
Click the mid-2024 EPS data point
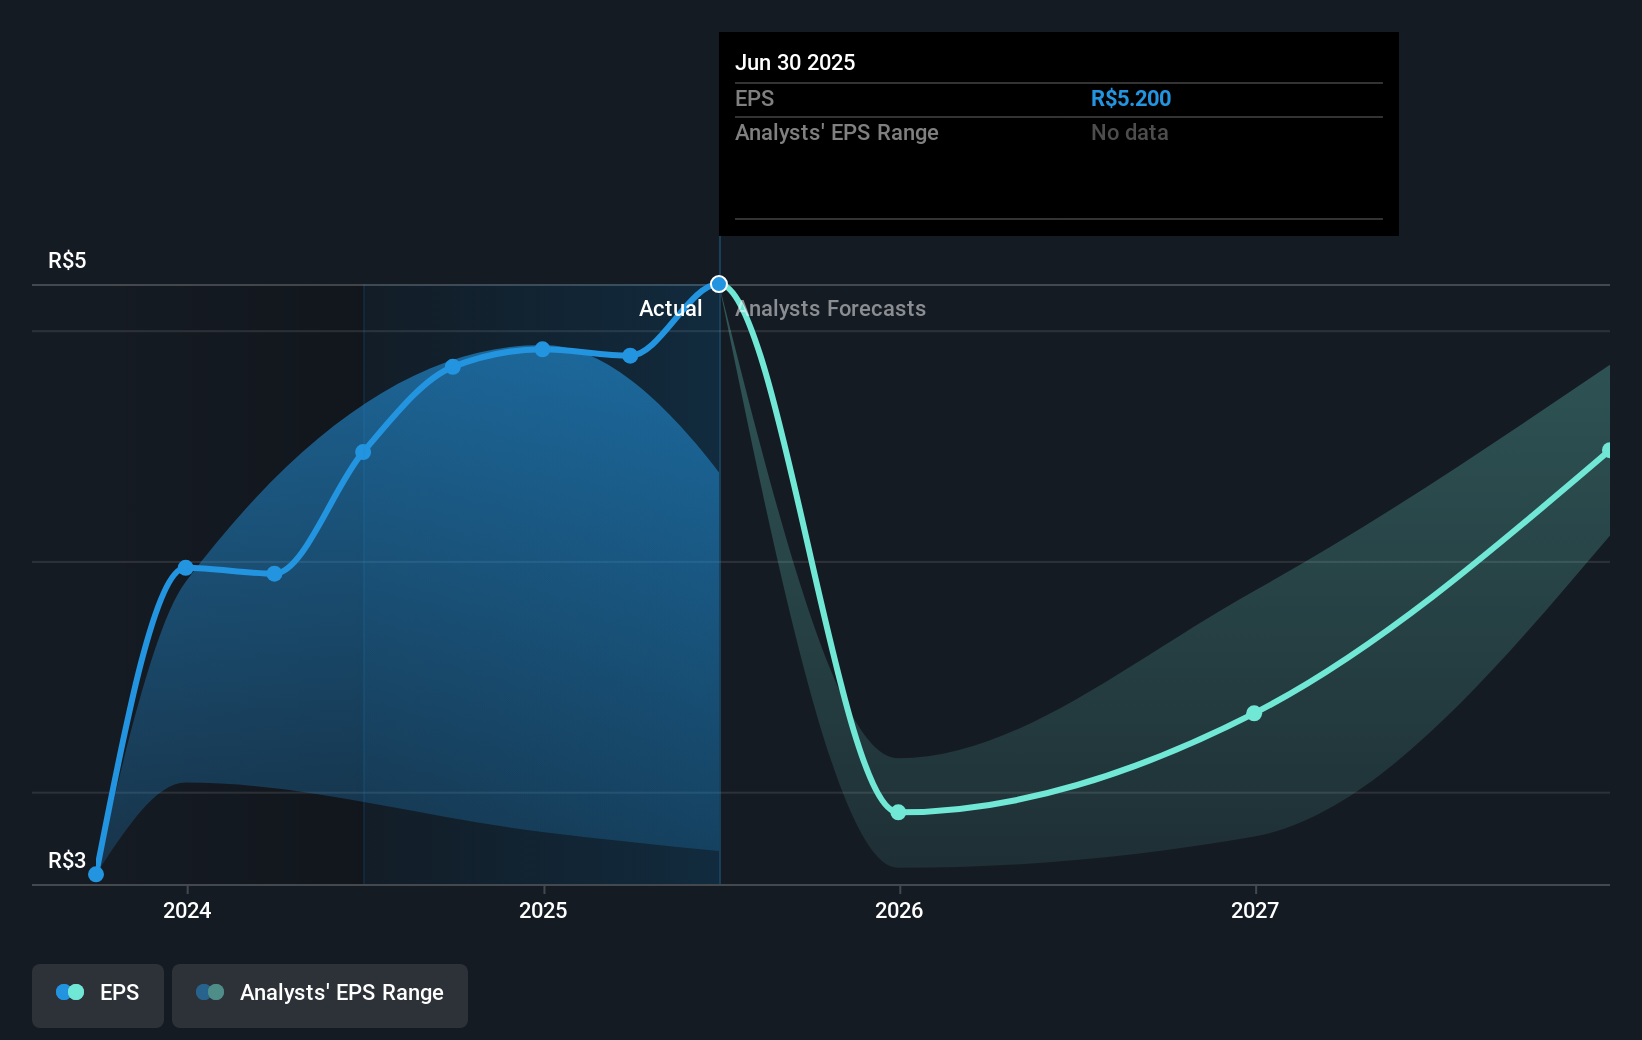(x=363, y=452)
